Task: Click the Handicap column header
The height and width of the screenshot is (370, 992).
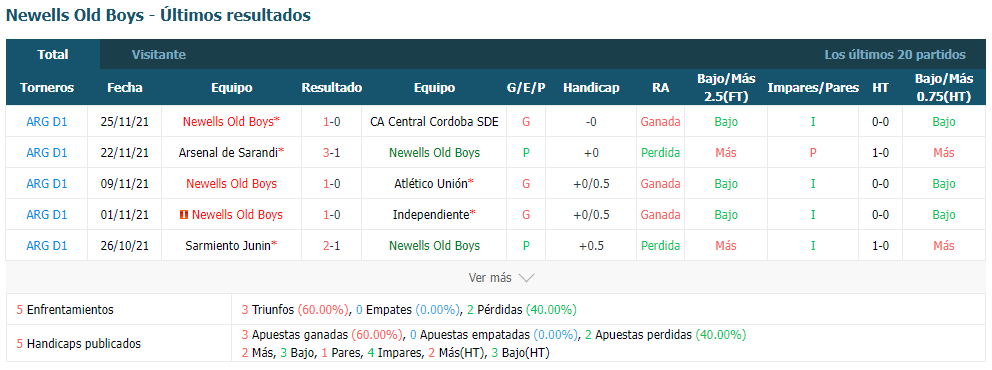Action: pyautogui.click(x=591, y=88)
